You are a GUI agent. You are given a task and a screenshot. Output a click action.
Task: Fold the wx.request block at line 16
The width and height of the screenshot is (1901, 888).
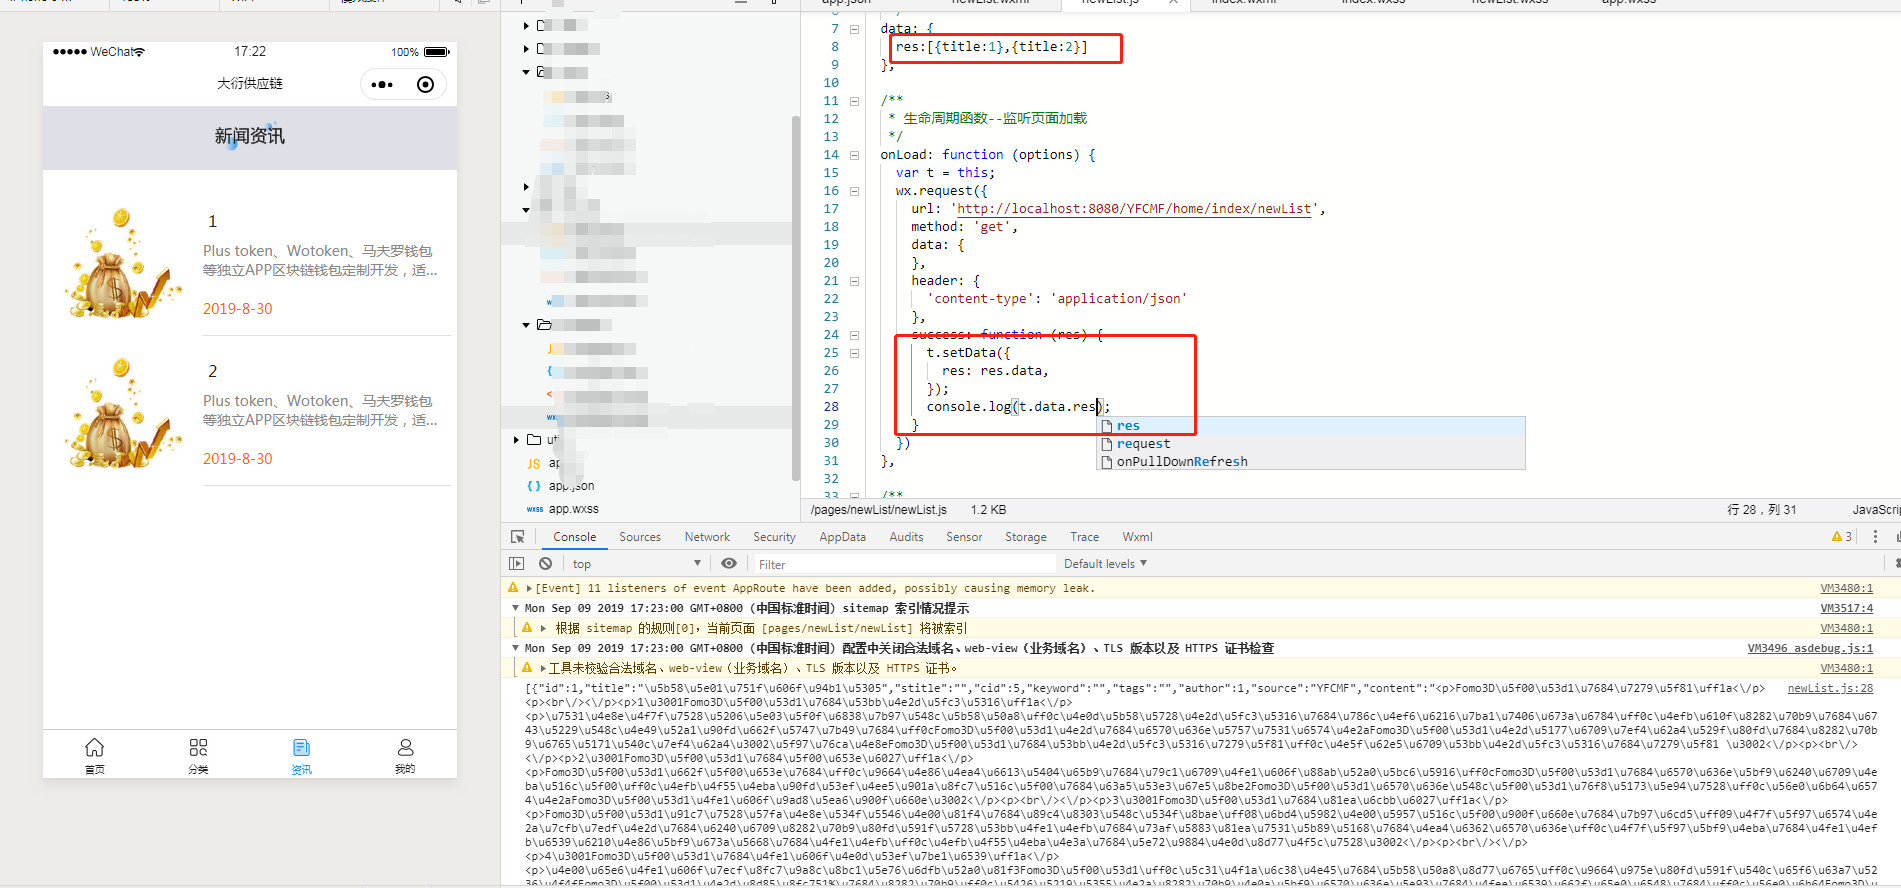(854, 191)
